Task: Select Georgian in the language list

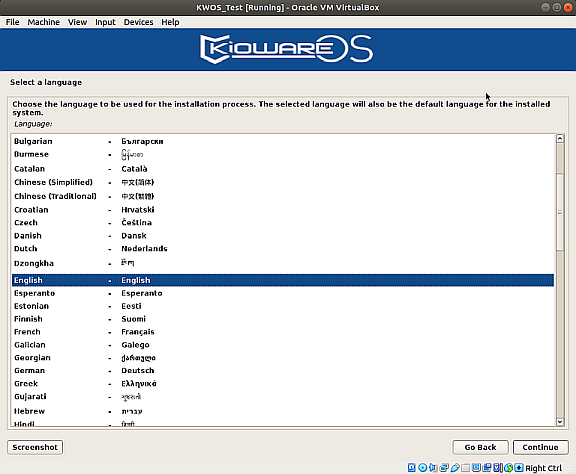Action: pos(282,358)
